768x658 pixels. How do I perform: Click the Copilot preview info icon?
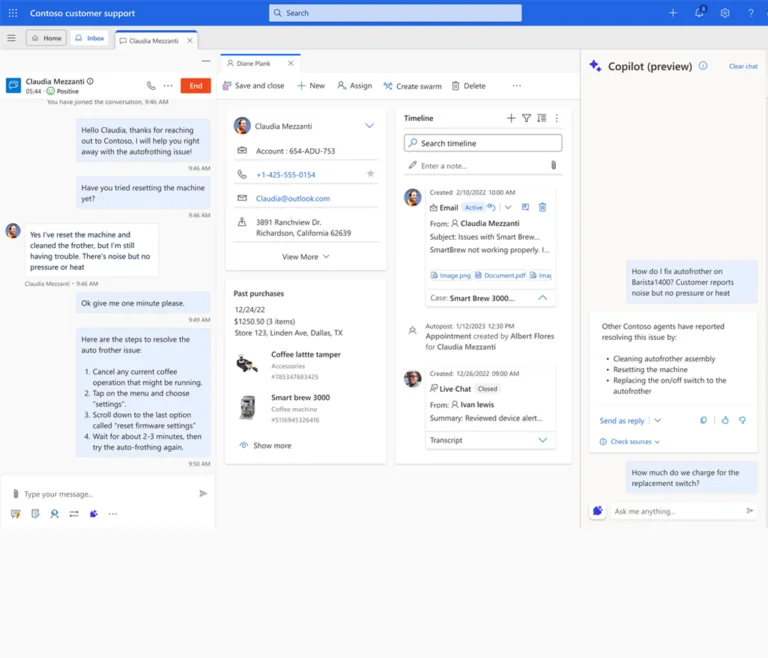point(703,66)
